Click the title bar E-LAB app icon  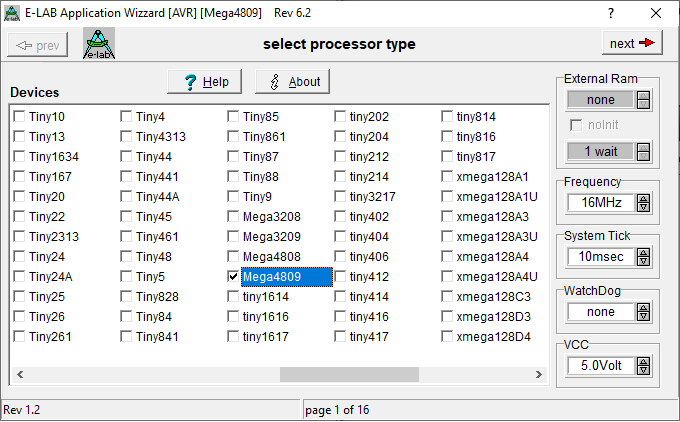12,13
